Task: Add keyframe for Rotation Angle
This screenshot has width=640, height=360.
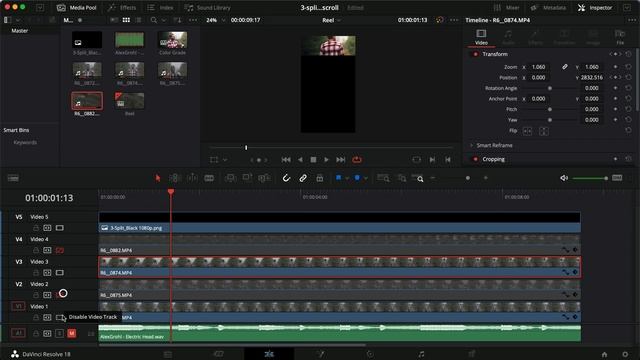Action: [616, 88]
